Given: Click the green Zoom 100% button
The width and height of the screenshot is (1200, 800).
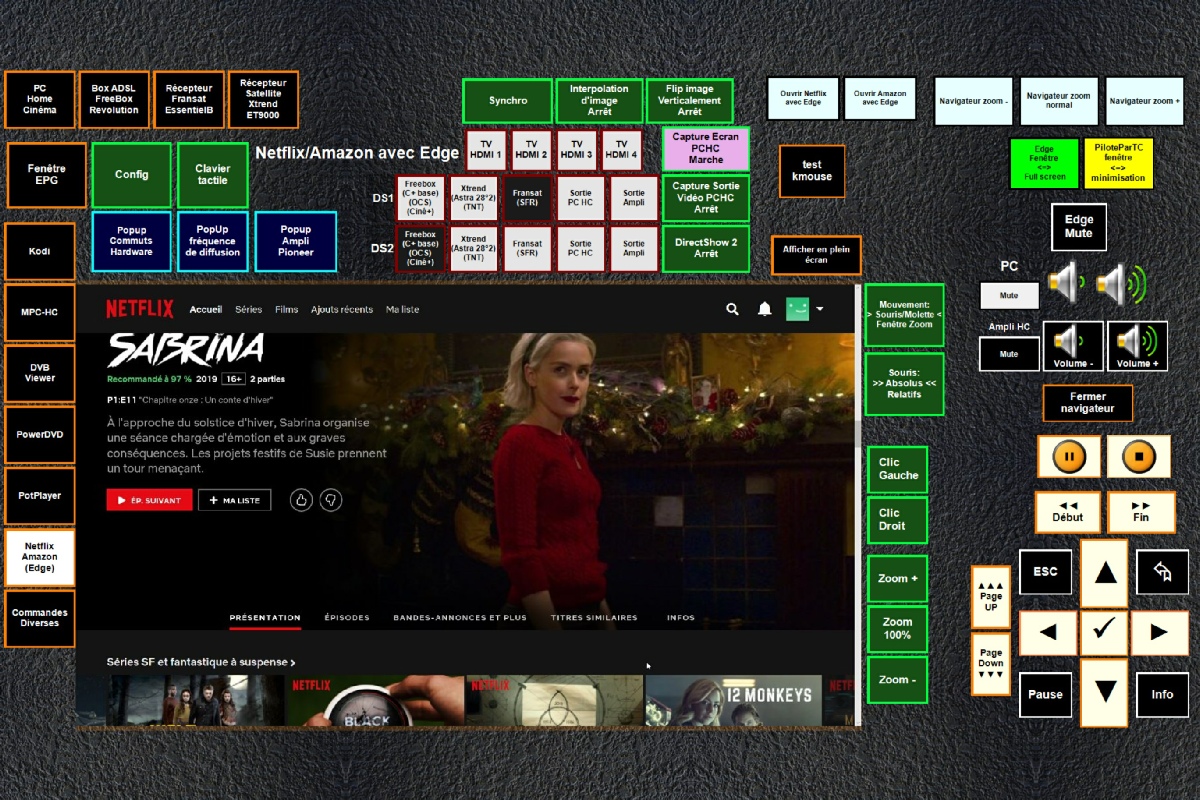Looking at the screenshot, I should coord(897,628).
